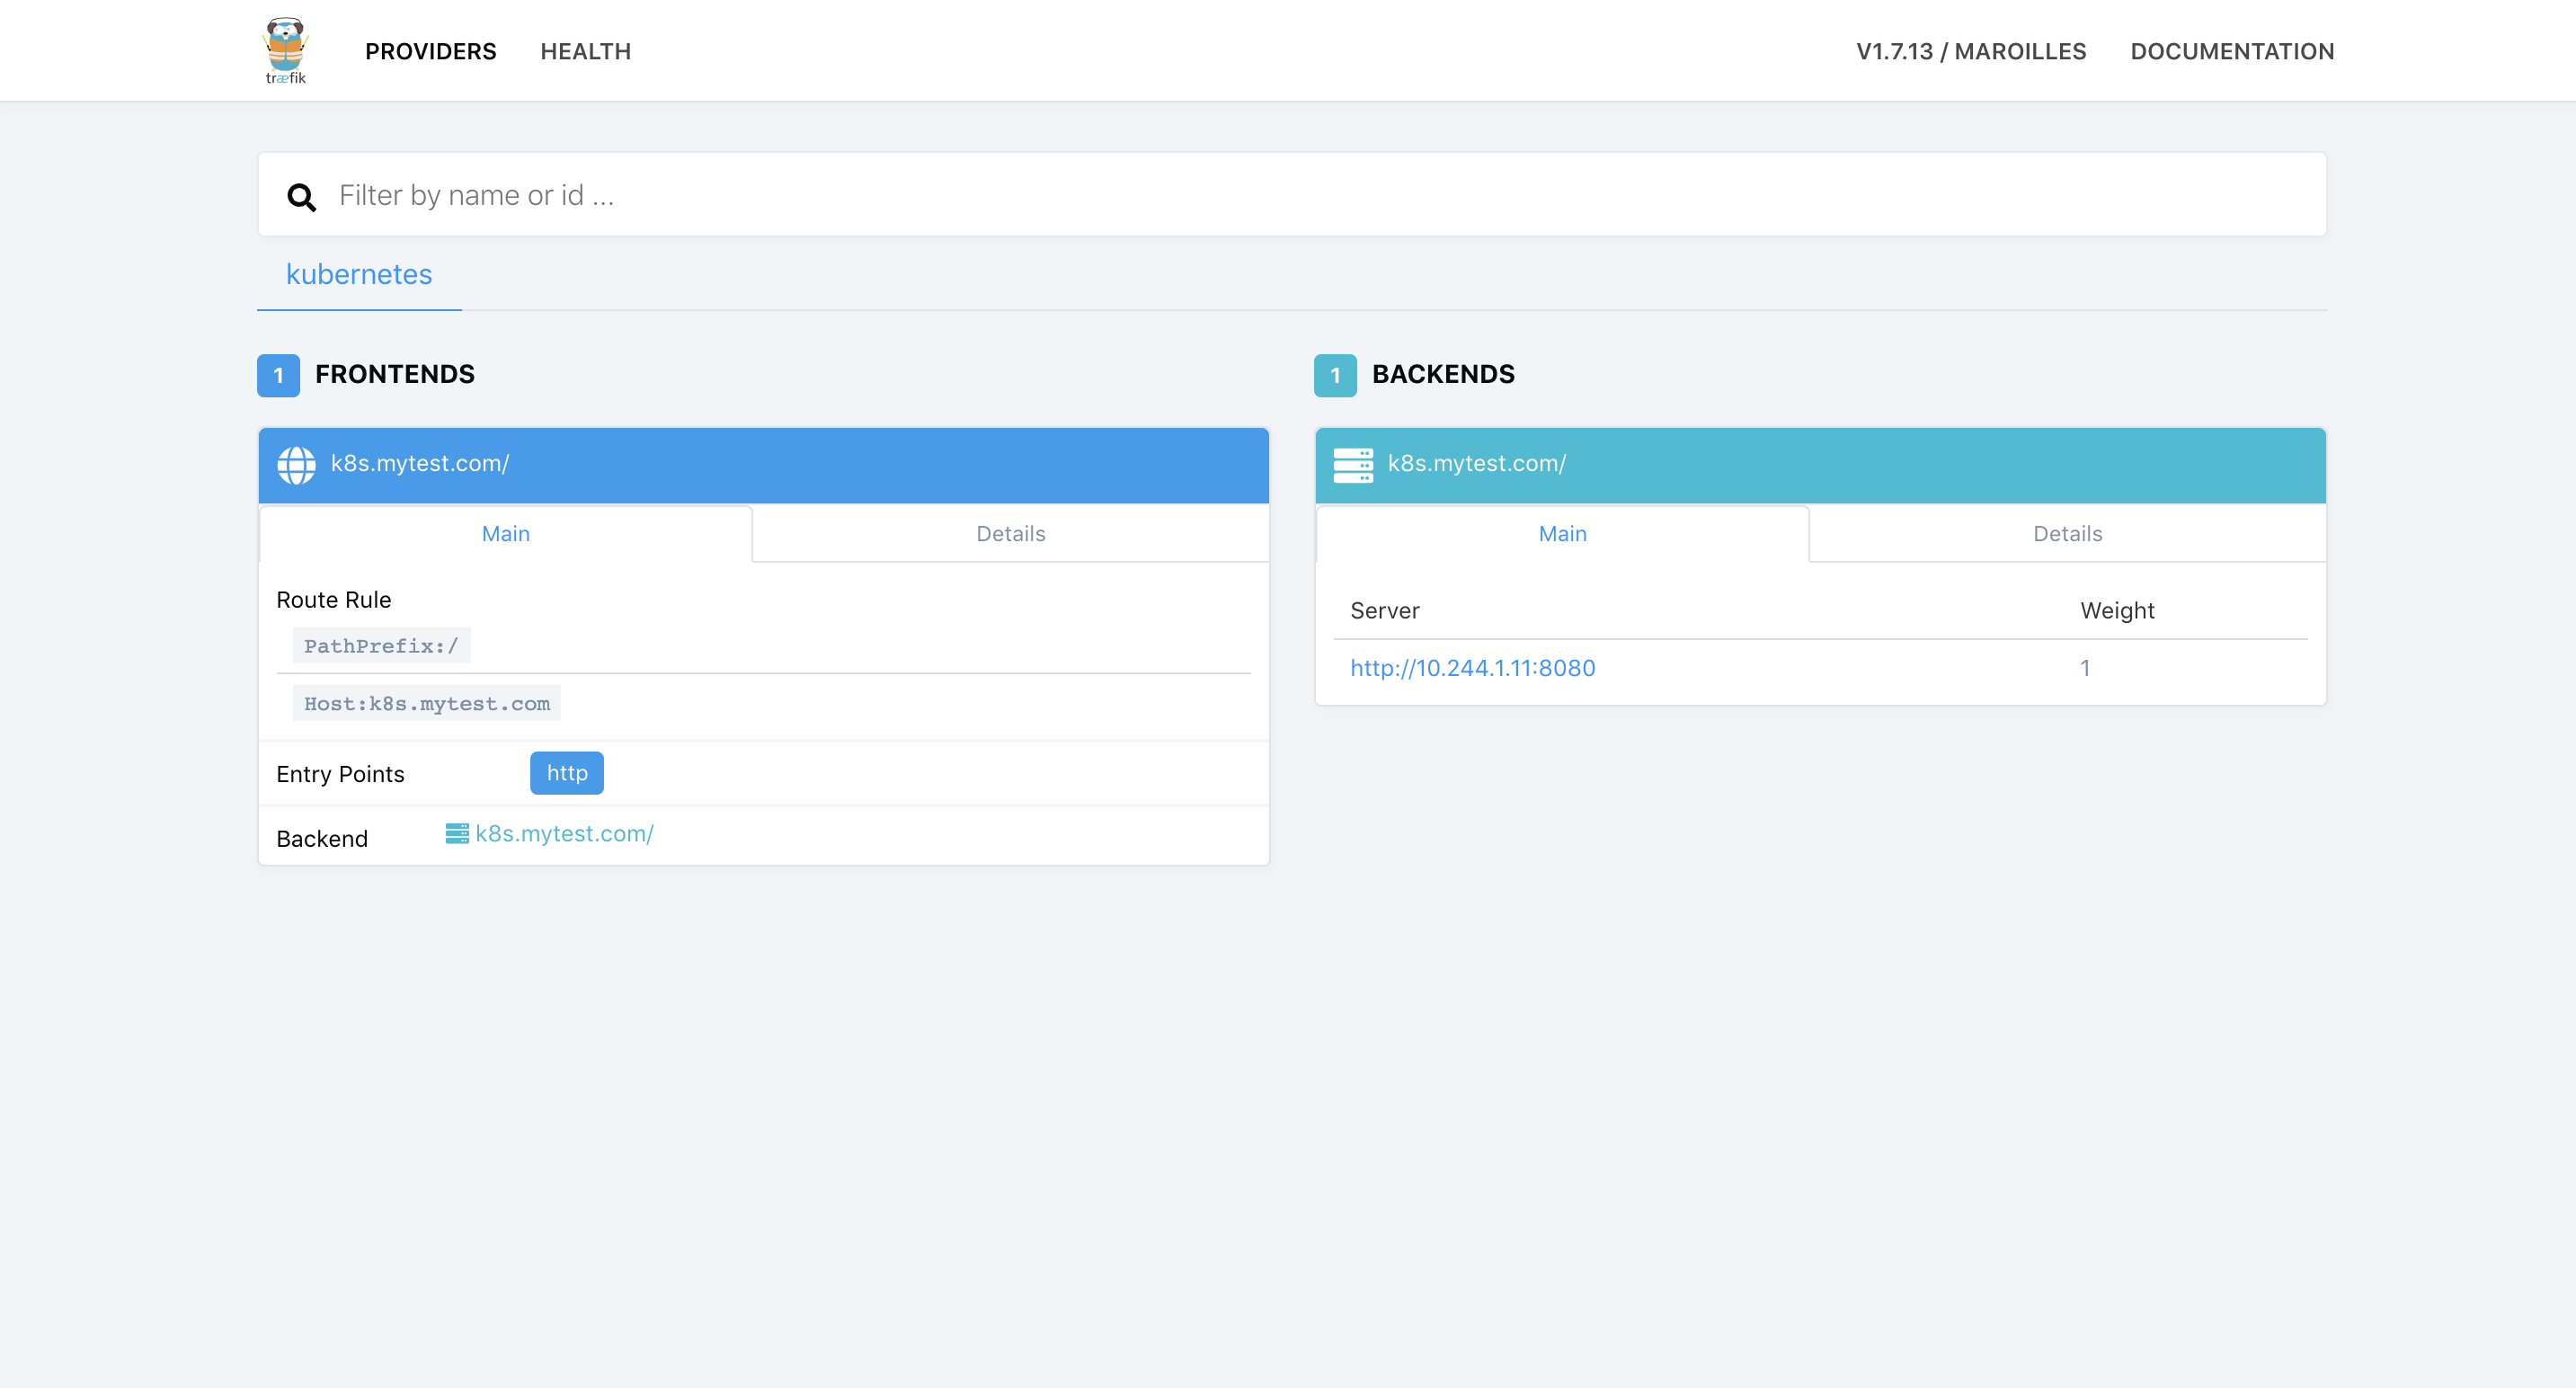Image resolution: width=2576 pixels, height=1388 pixels.
Task: Click the frontends count badge
Action: [x=278, y=376]
